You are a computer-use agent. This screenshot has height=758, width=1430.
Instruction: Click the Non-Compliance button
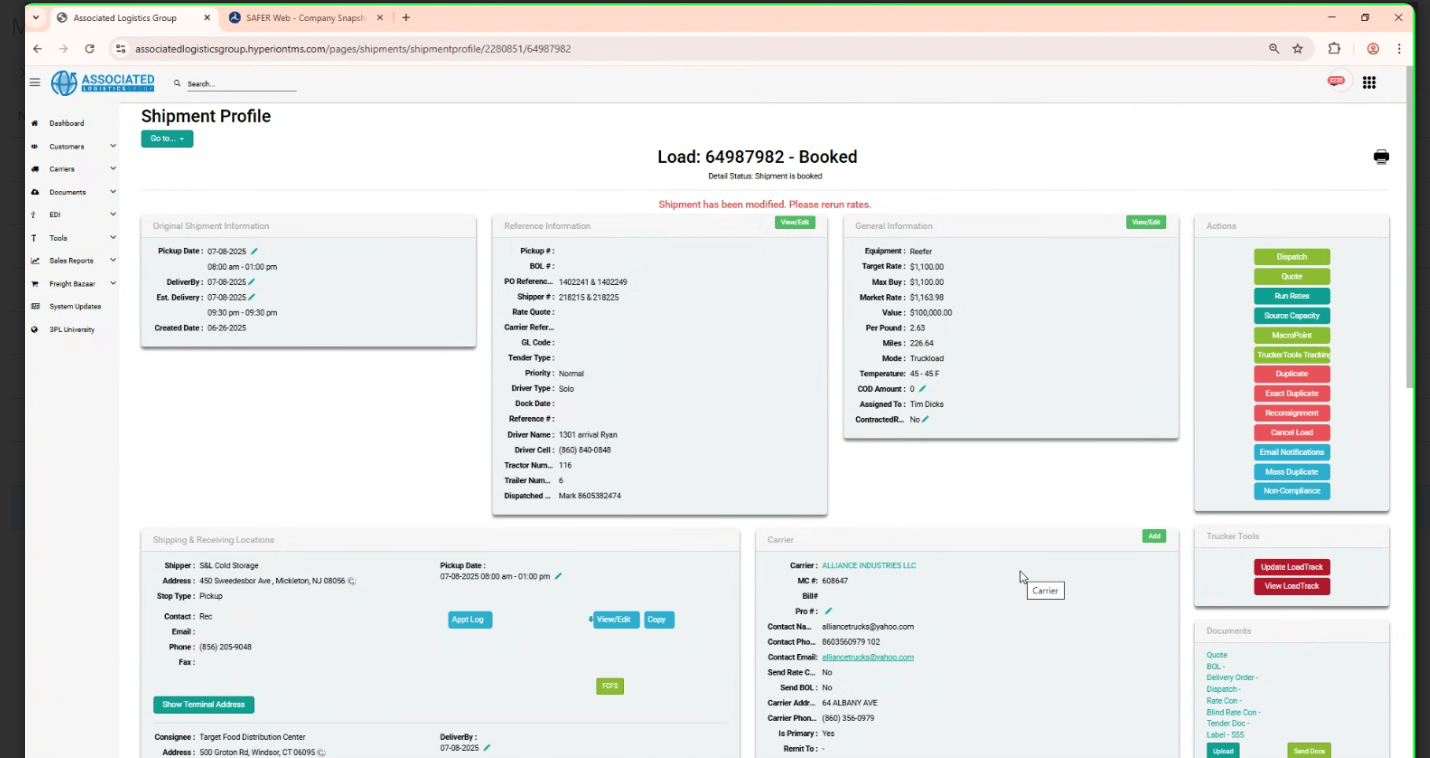1292,491
